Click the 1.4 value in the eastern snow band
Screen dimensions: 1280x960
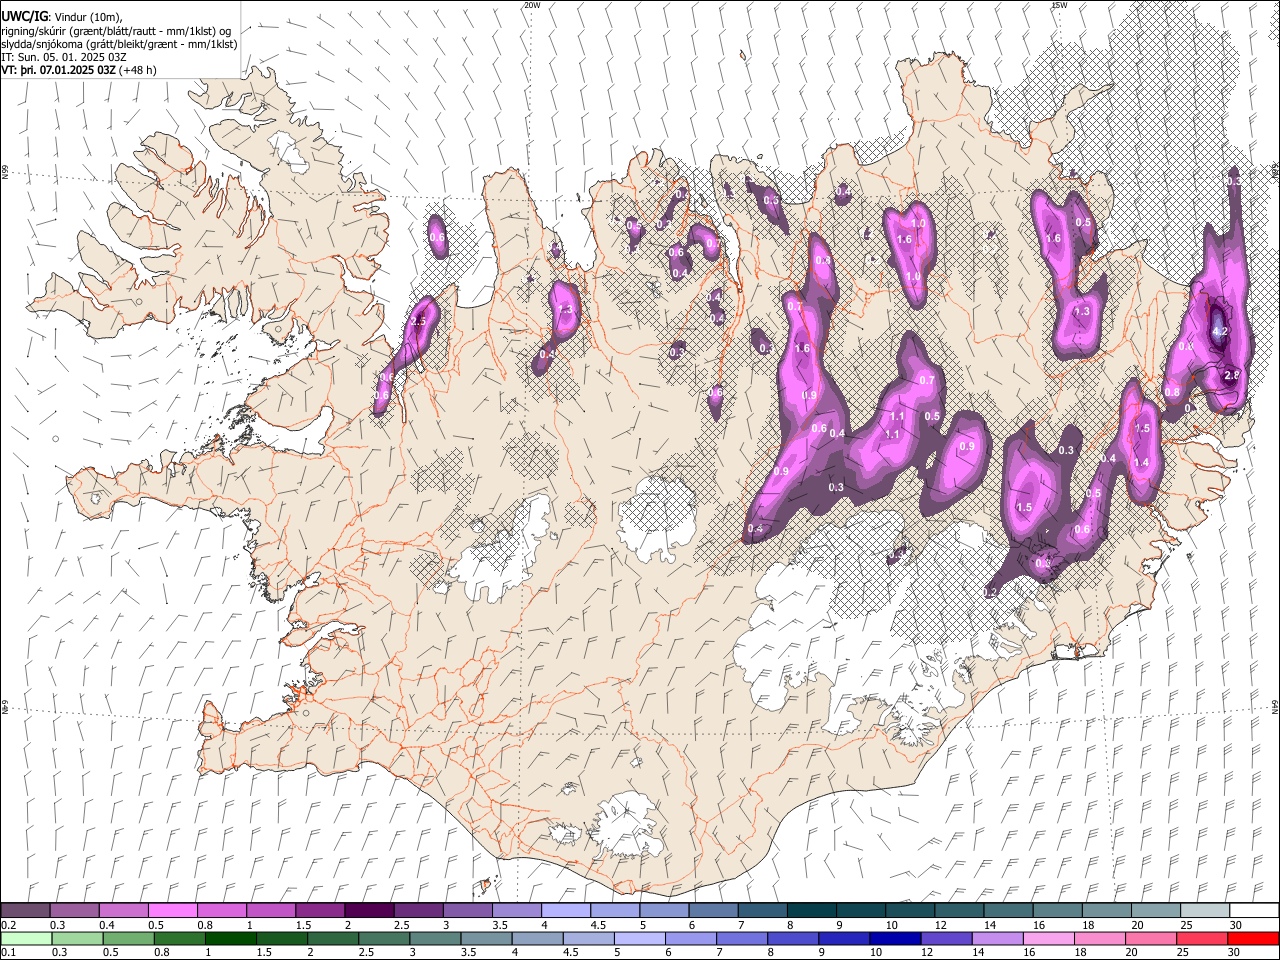pos(1142,462)
